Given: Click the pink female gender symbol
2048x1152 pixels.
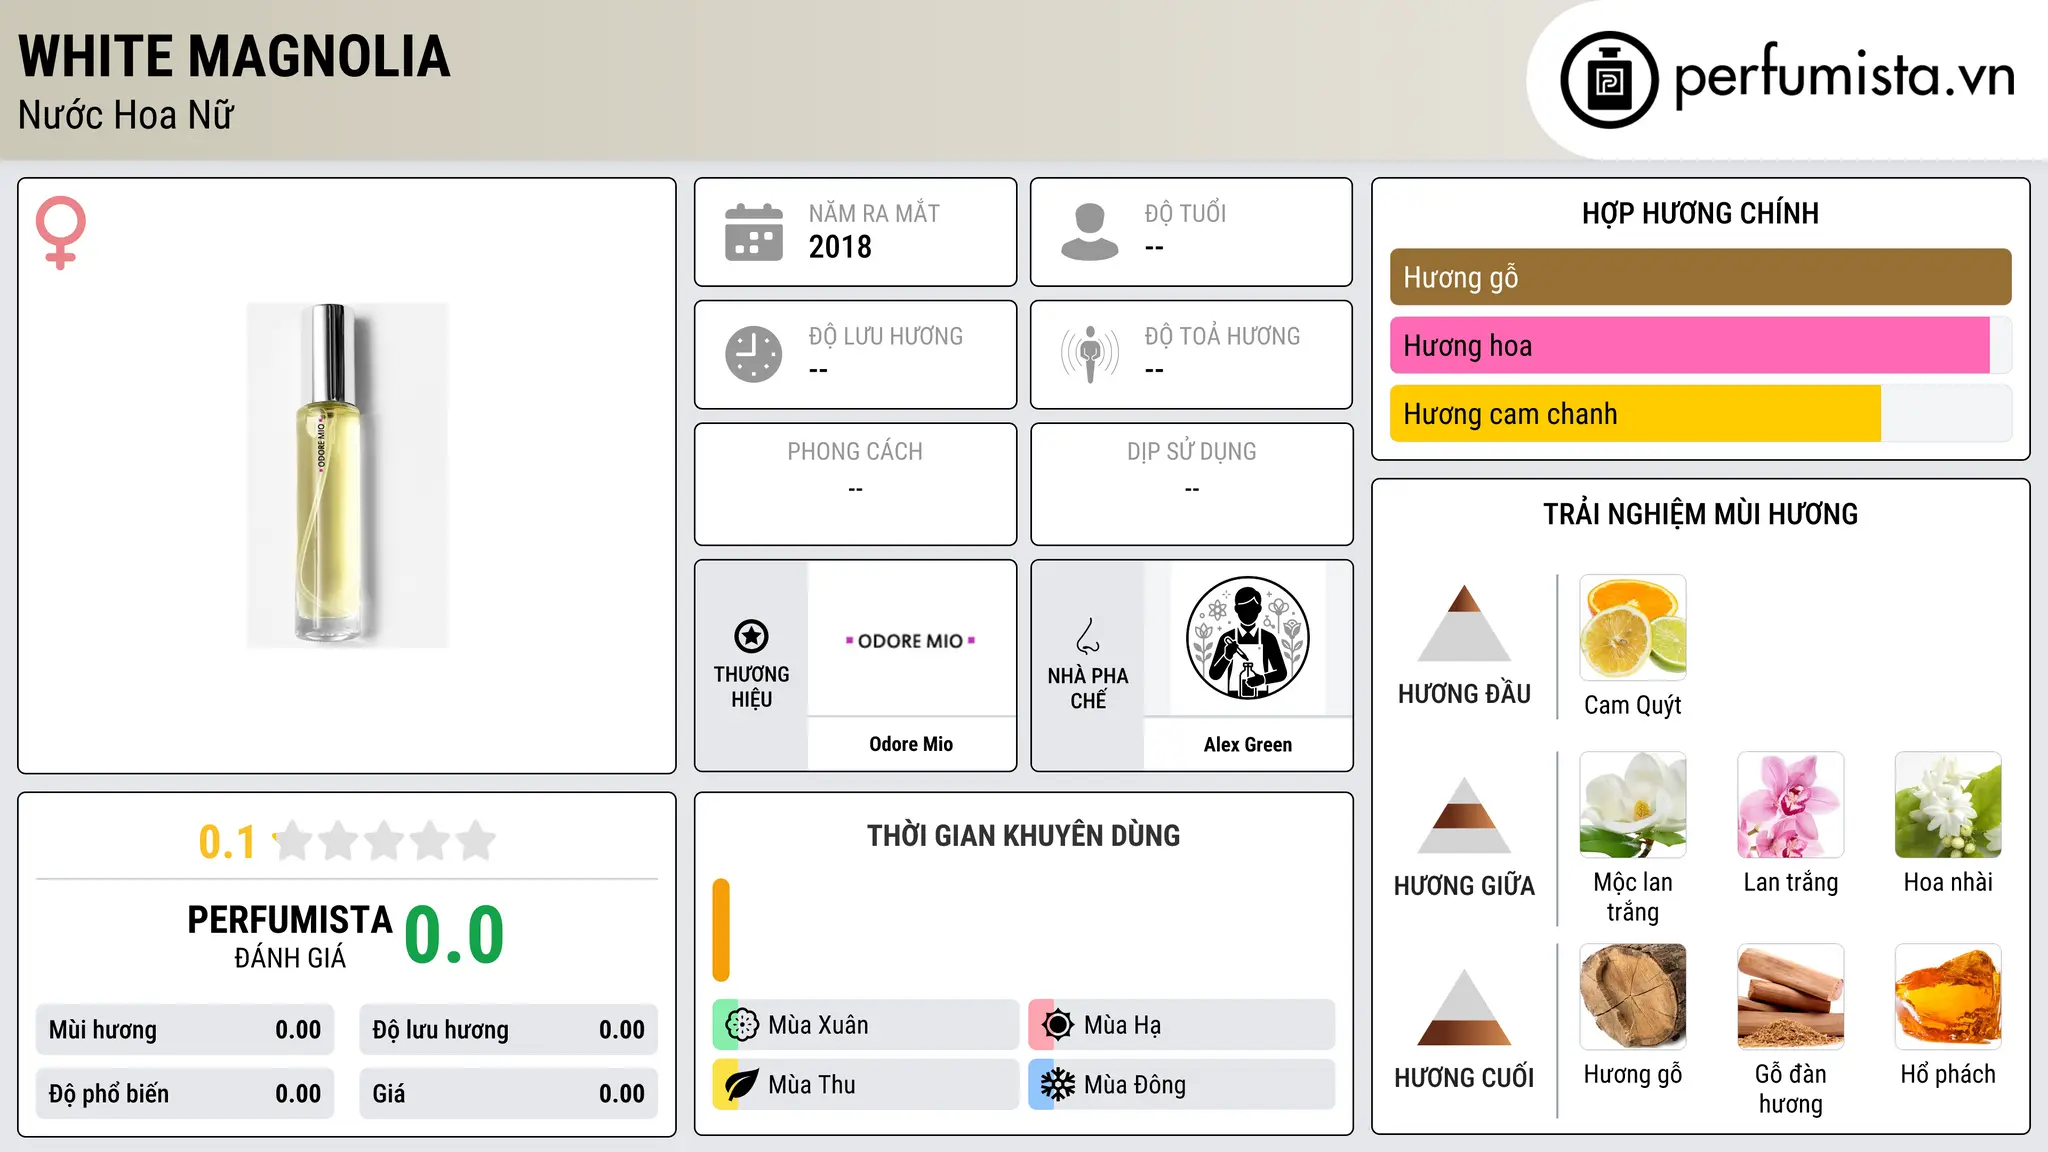Looking at the screenshot, I should [60, 232].
